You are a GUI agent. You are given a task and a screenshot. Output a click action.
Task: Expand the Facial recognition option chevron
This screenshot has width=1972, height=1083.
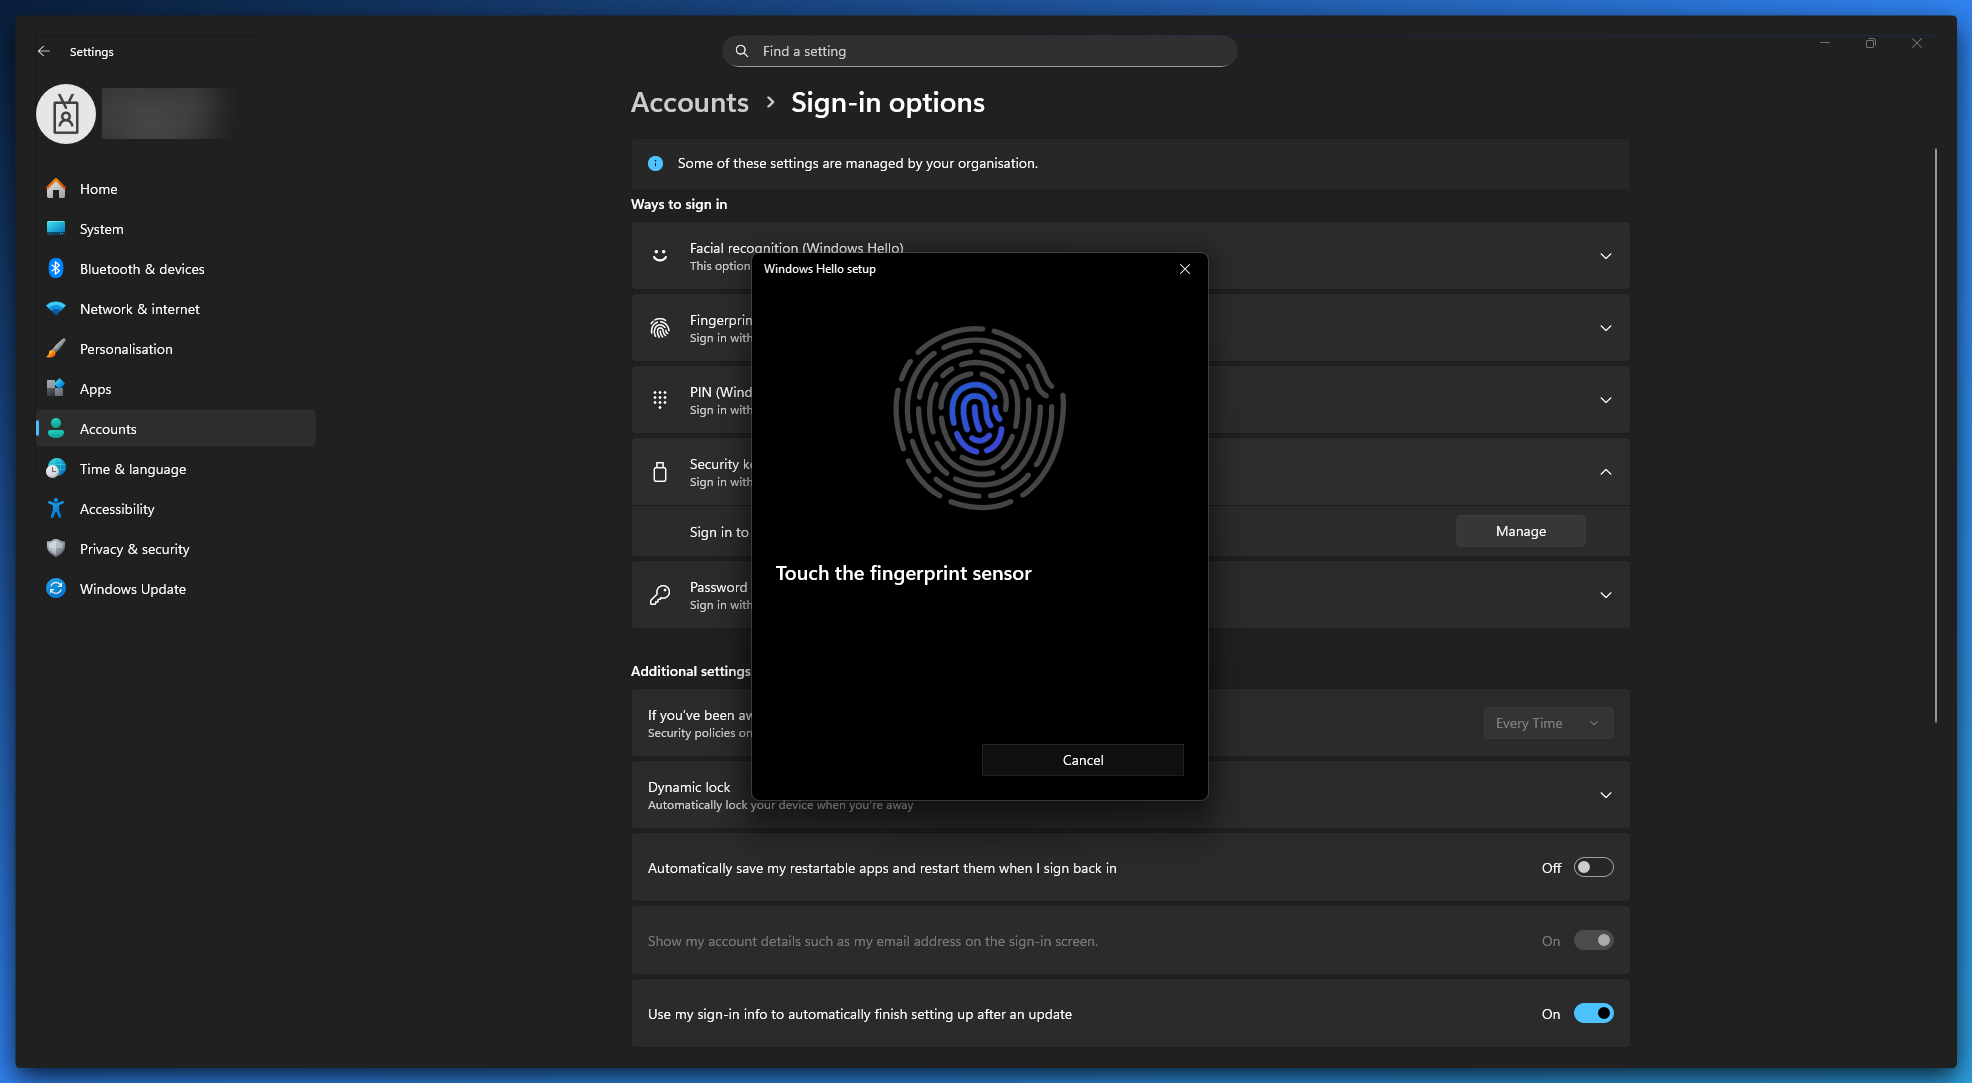(1606, 256)
